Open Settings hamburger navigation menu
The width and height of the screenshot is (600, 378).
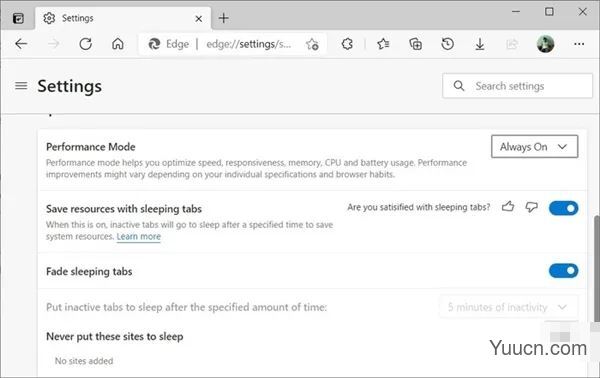click(21, 86)
